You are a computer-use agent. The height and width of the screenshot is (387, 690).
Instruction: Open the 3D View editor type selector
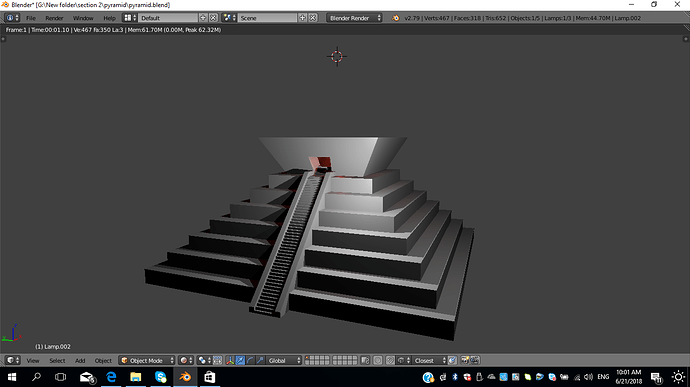point(12,360)
